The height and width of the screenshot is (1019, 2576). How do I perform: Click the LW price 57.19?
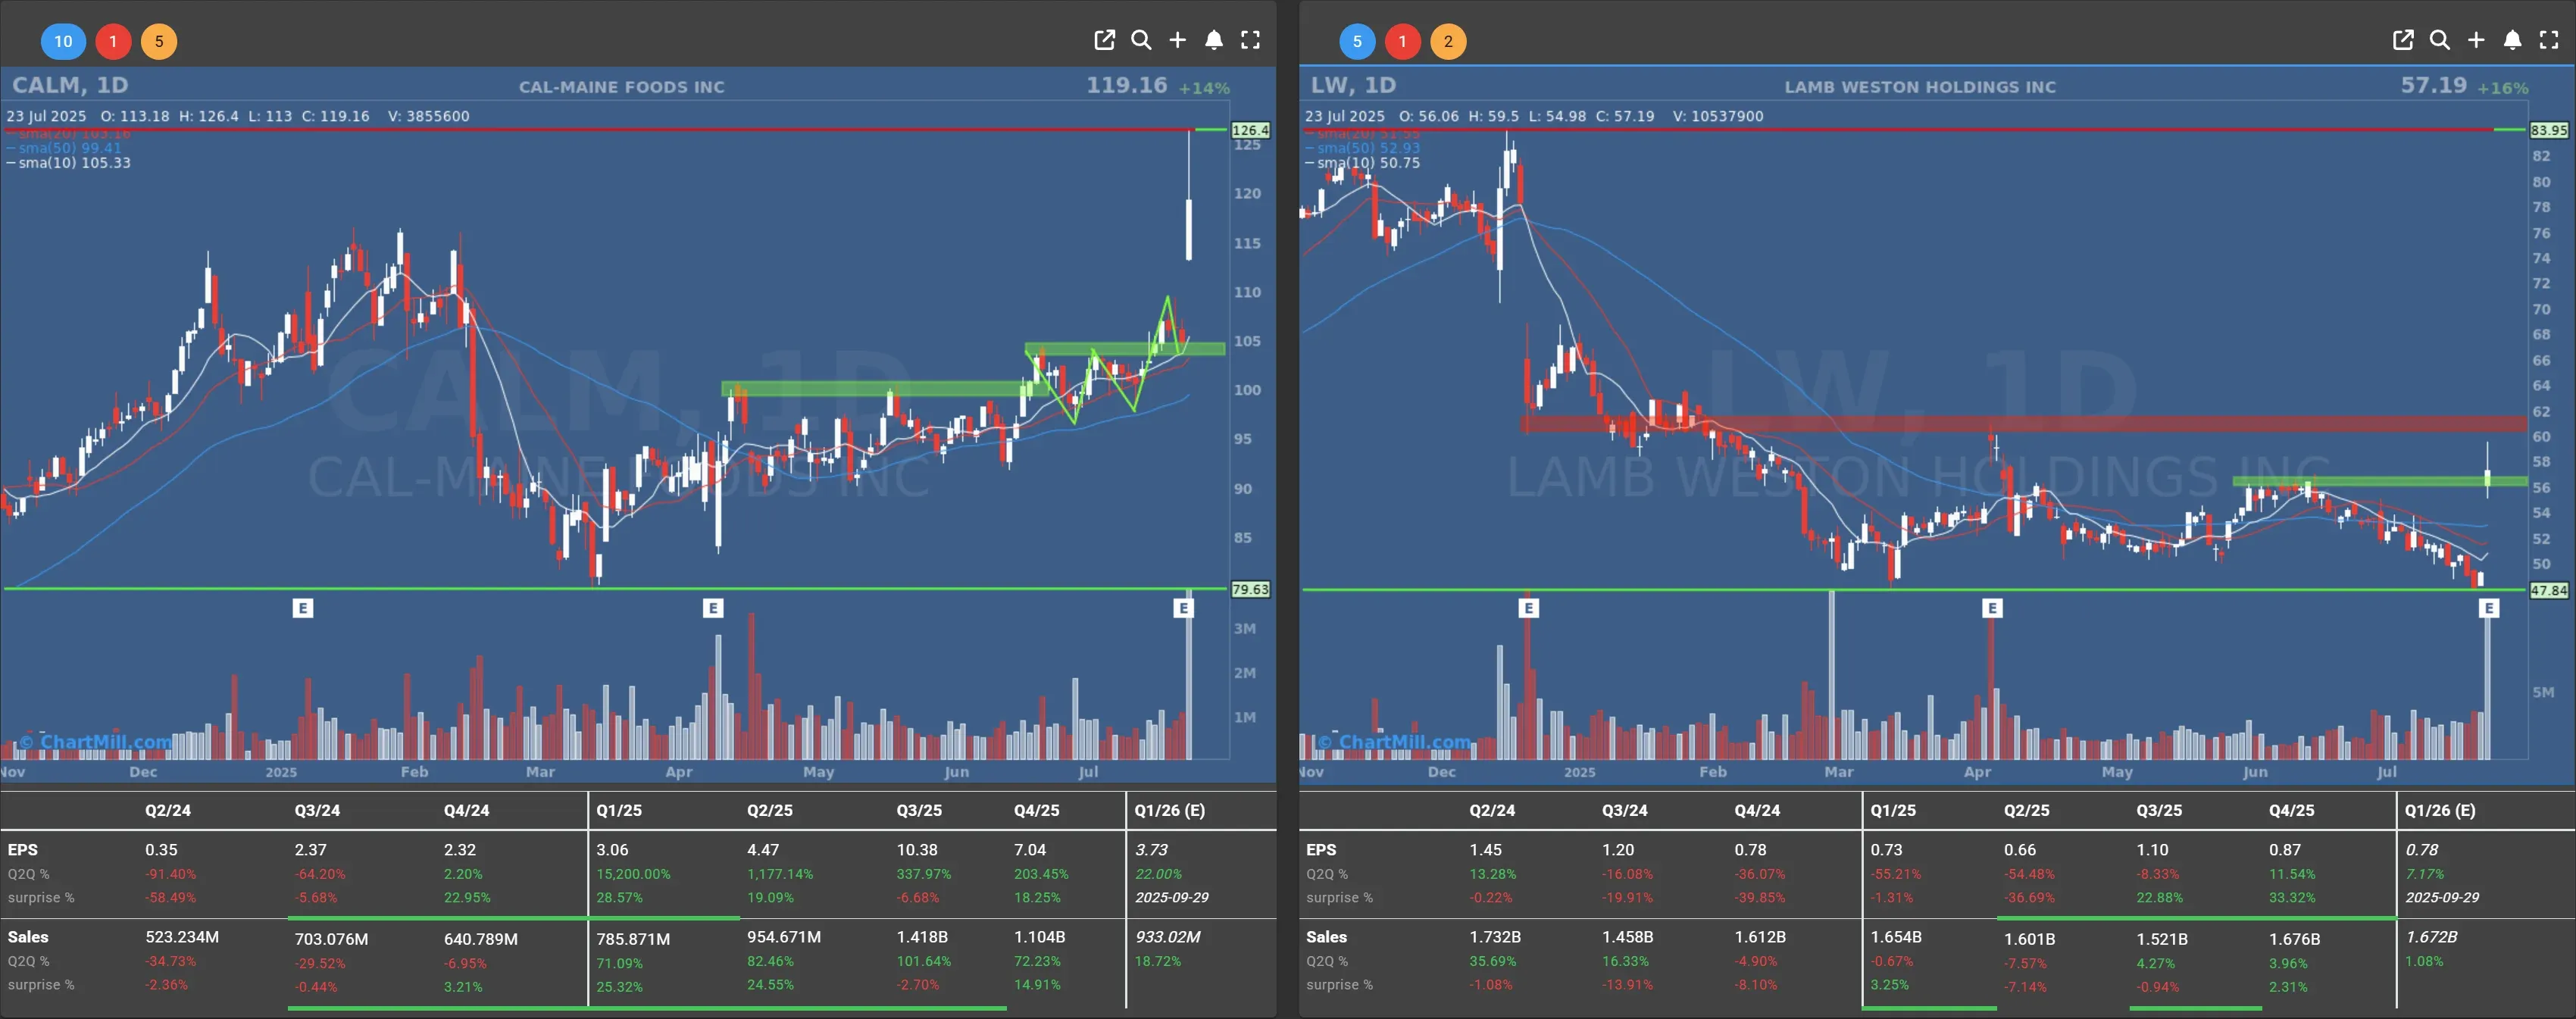pos(2434,85)
